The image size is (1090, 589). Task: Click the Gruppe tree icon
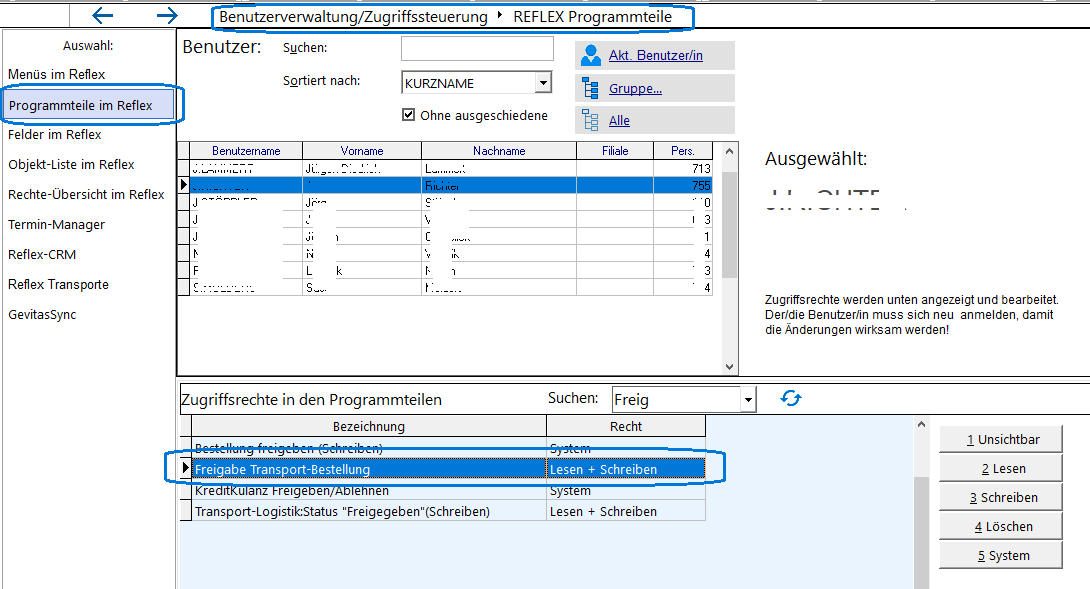pyautogui.click(x=590, y=88)
